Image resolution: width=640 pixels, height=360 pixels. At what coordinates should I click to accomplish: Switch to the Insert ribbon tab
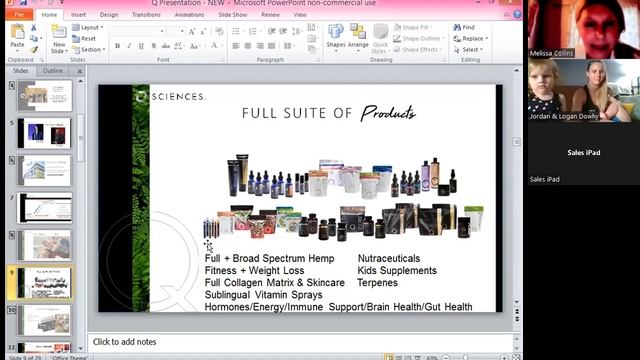coord(78,14)
